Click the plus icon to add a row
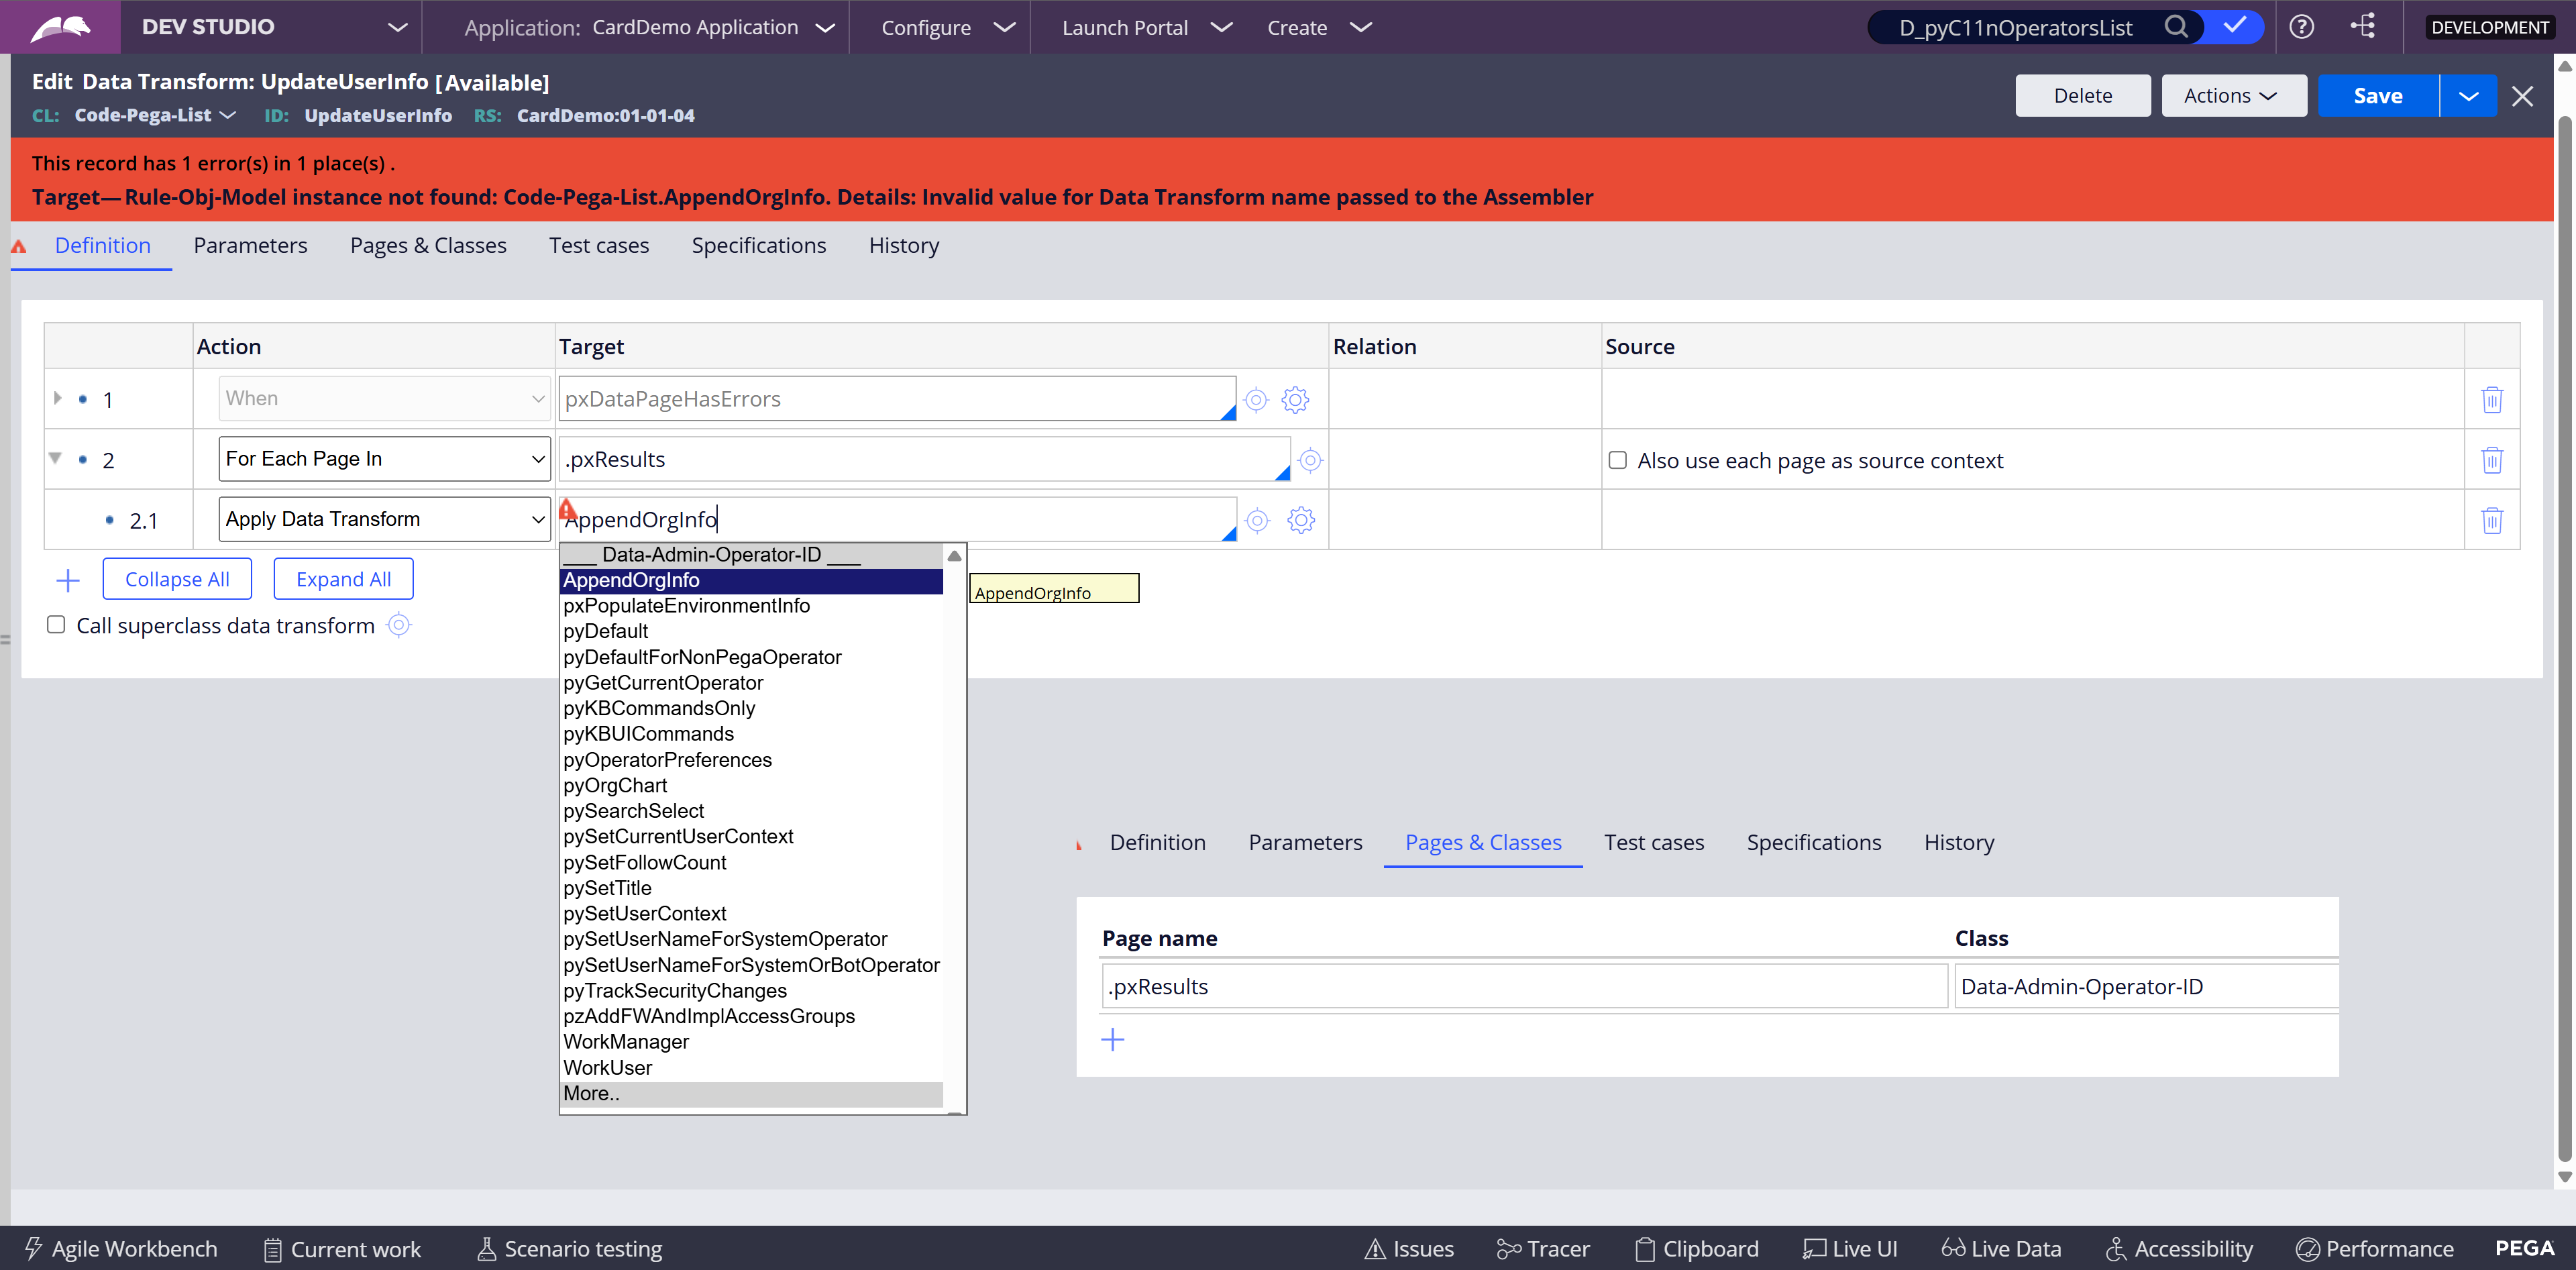The height and width of the screenshot is (1270, 2576). click(x=68, y=580)
